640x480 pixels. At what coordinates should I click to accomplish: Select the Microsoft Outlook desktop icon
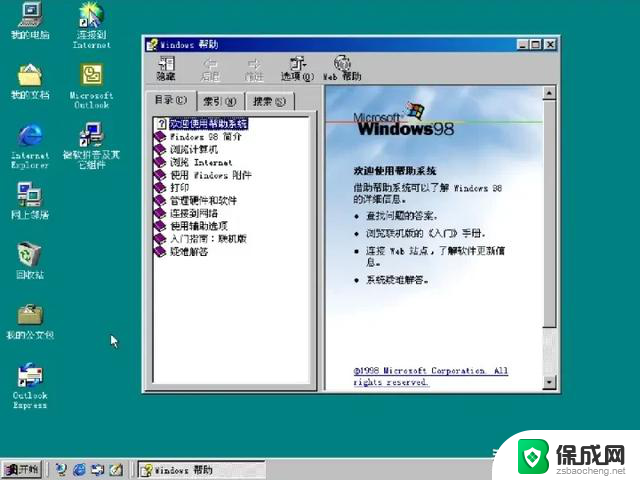(x=91, y=86)
